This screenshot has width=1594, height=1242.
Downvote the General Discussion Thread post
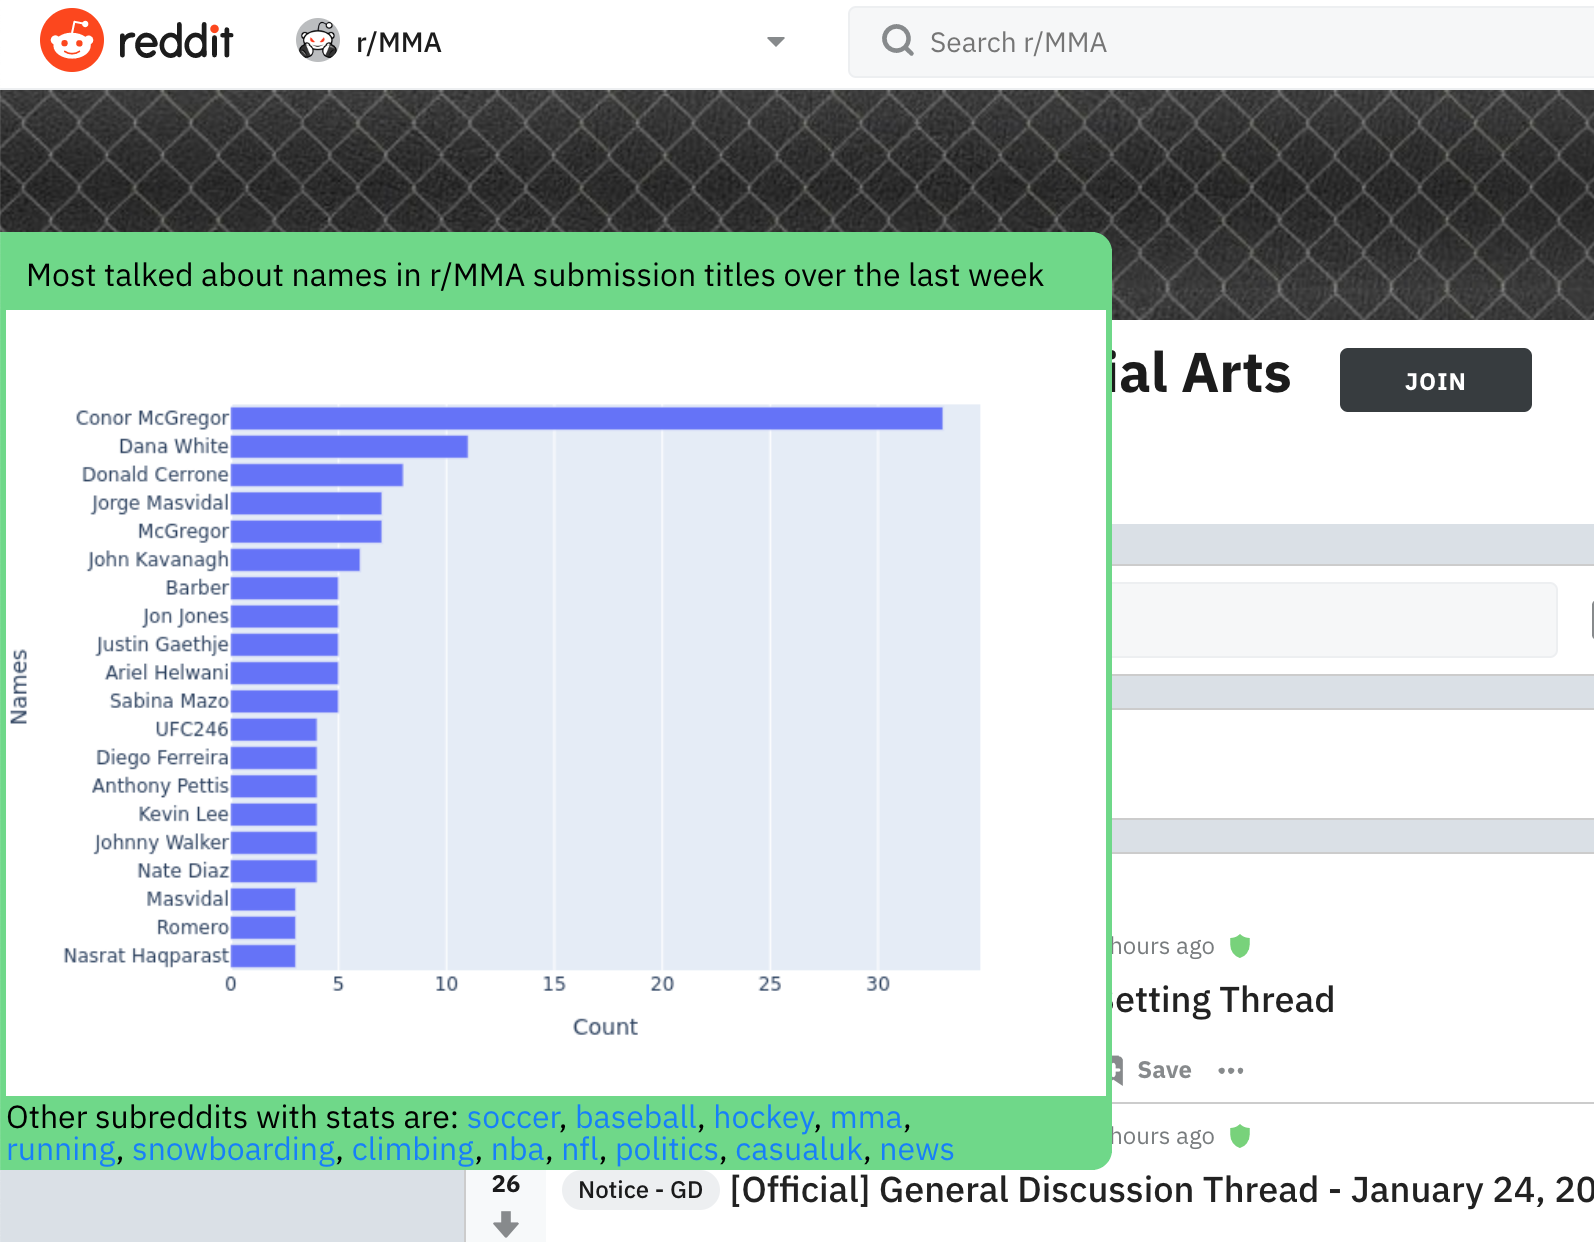point(506,1224)
